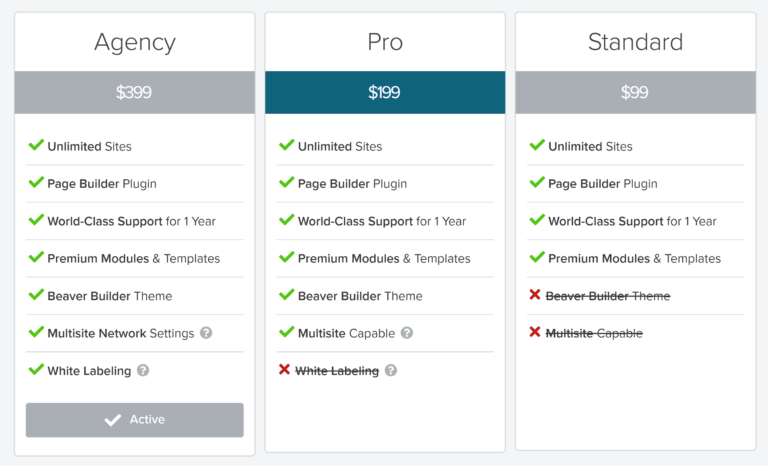Click Agency 'Page Builder Plugin' text
768x466 pixels.
pyautogui.click(x=102, y=184)
